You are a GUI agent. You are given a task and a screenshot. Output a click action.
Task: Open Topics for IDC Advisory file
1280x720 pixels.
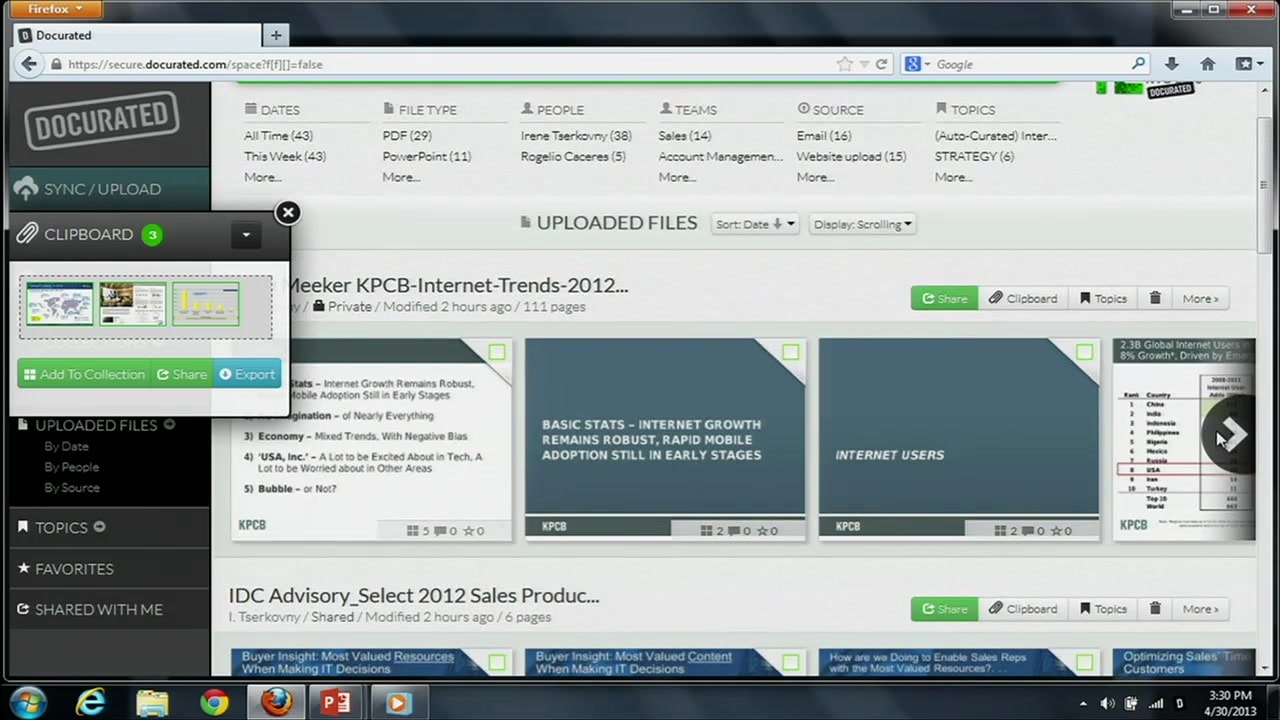coord(1103,609)
